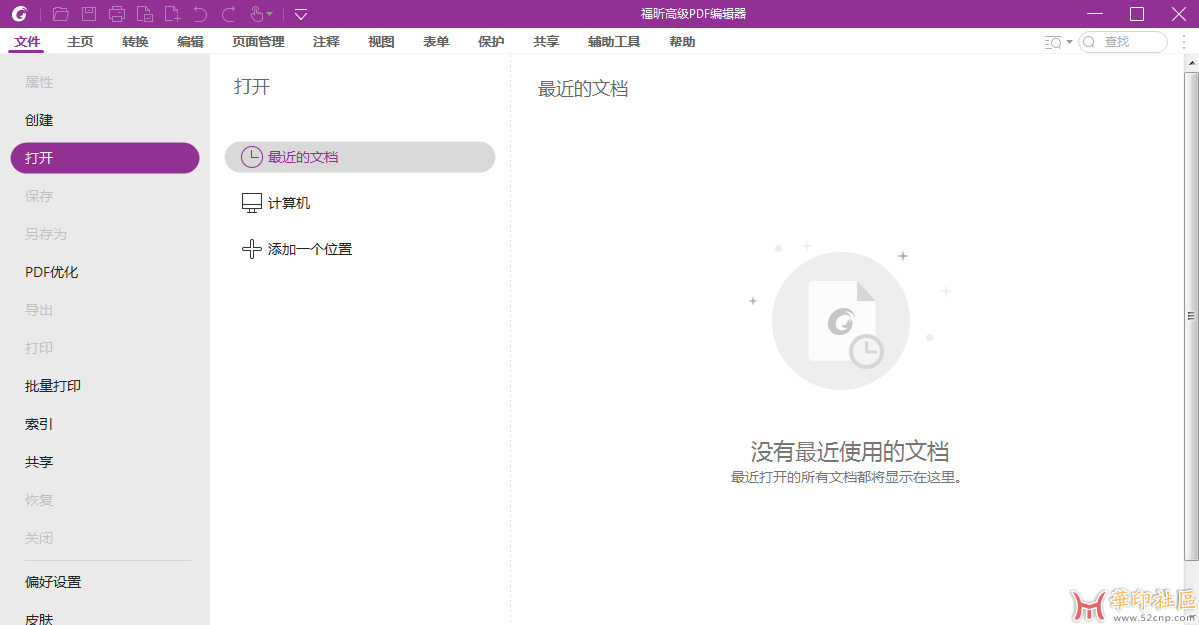The width and height of the screenshot is (1199, 625).
Task: Switch to the 视图 tab
Action: [381, 41]
